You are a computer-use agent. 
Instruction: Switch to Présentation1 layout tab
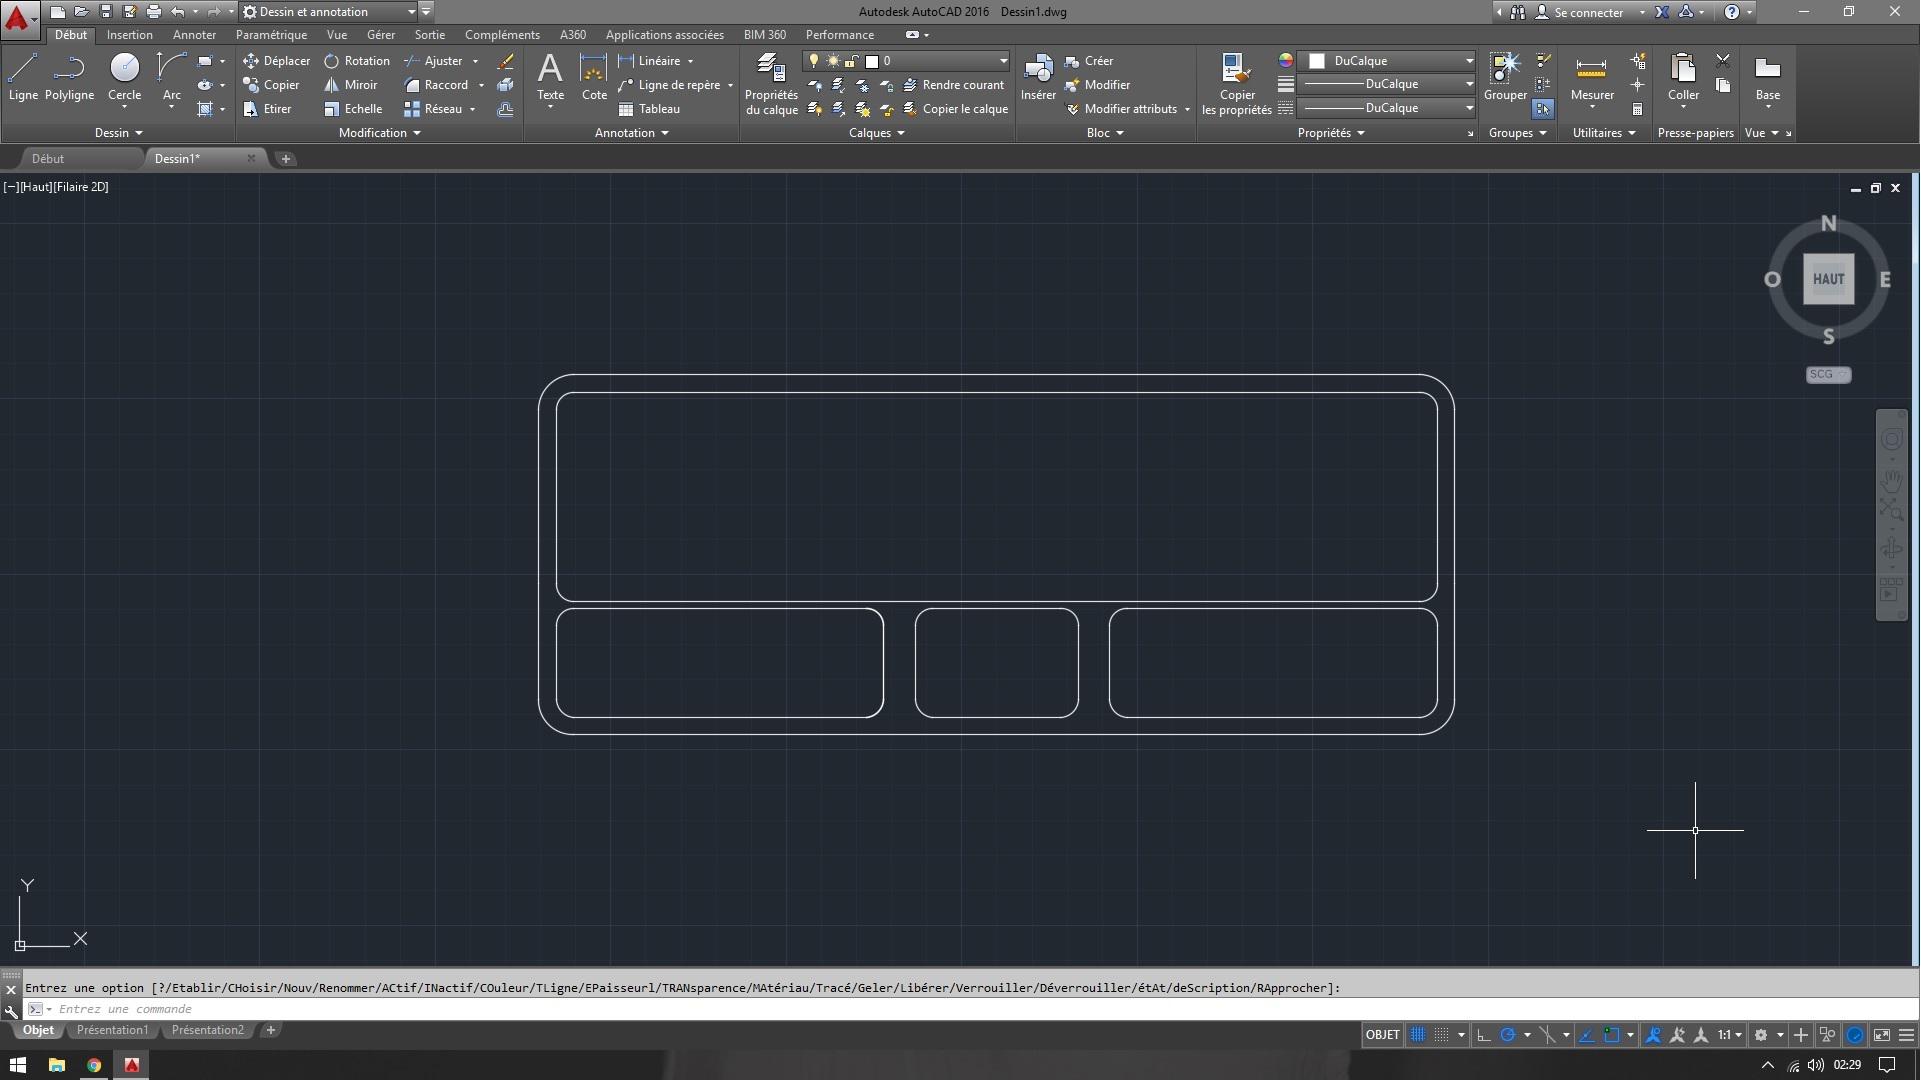[112, 1030]
